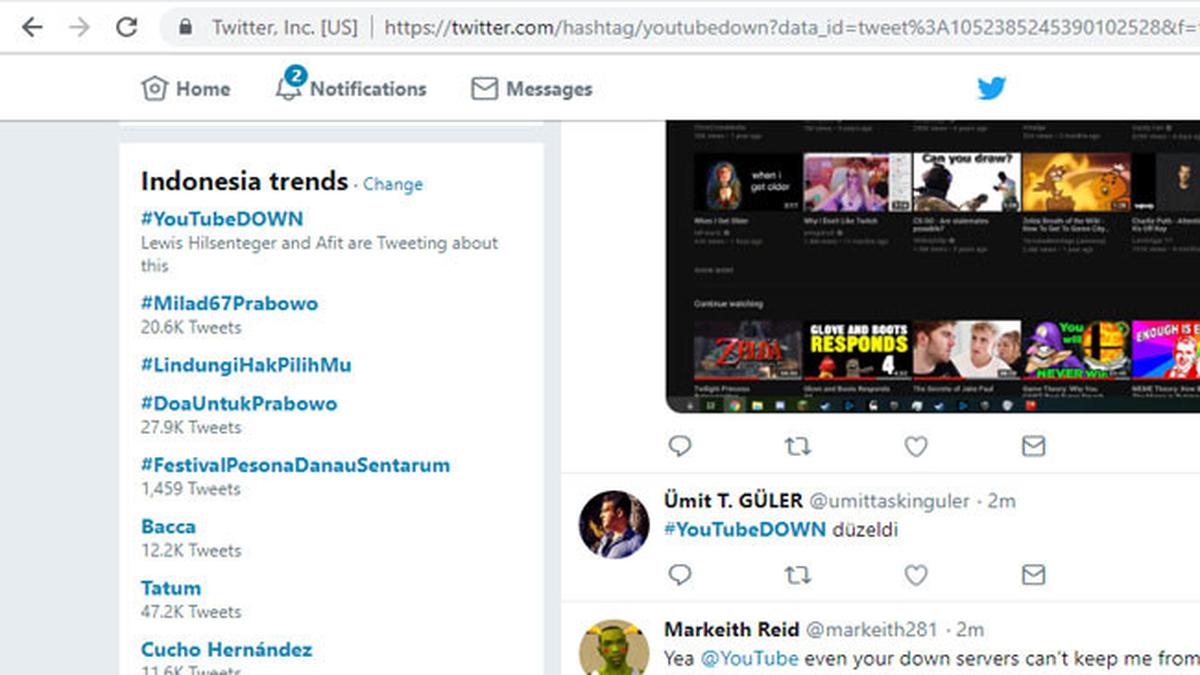Navigate back using the browser arrow
1200x675 pixels.
[31, 27]
